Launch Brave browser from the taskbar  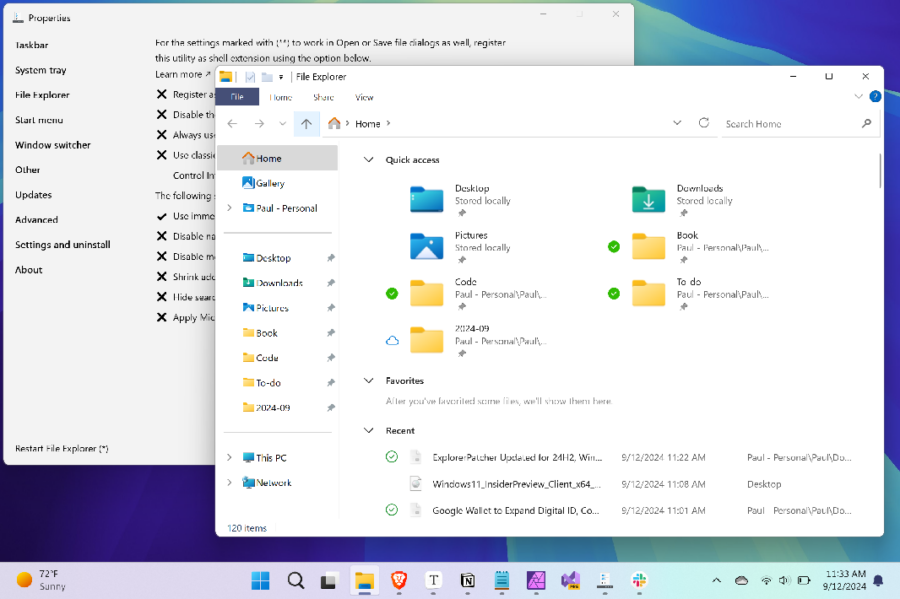[398, 580]
